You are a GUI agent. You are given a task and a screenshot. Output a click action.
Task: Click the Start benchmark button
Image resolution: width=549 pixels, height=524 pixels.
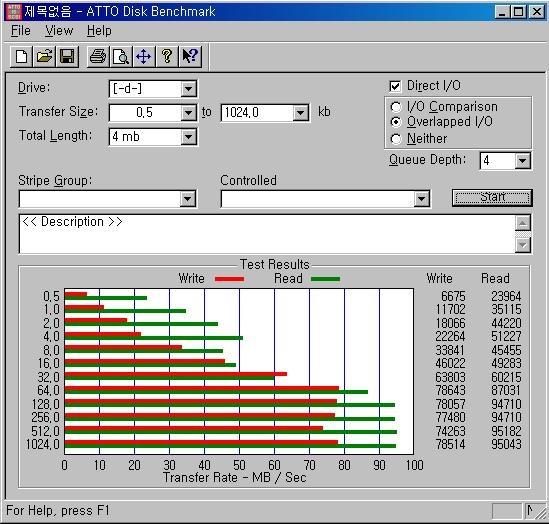pos(492,197)
